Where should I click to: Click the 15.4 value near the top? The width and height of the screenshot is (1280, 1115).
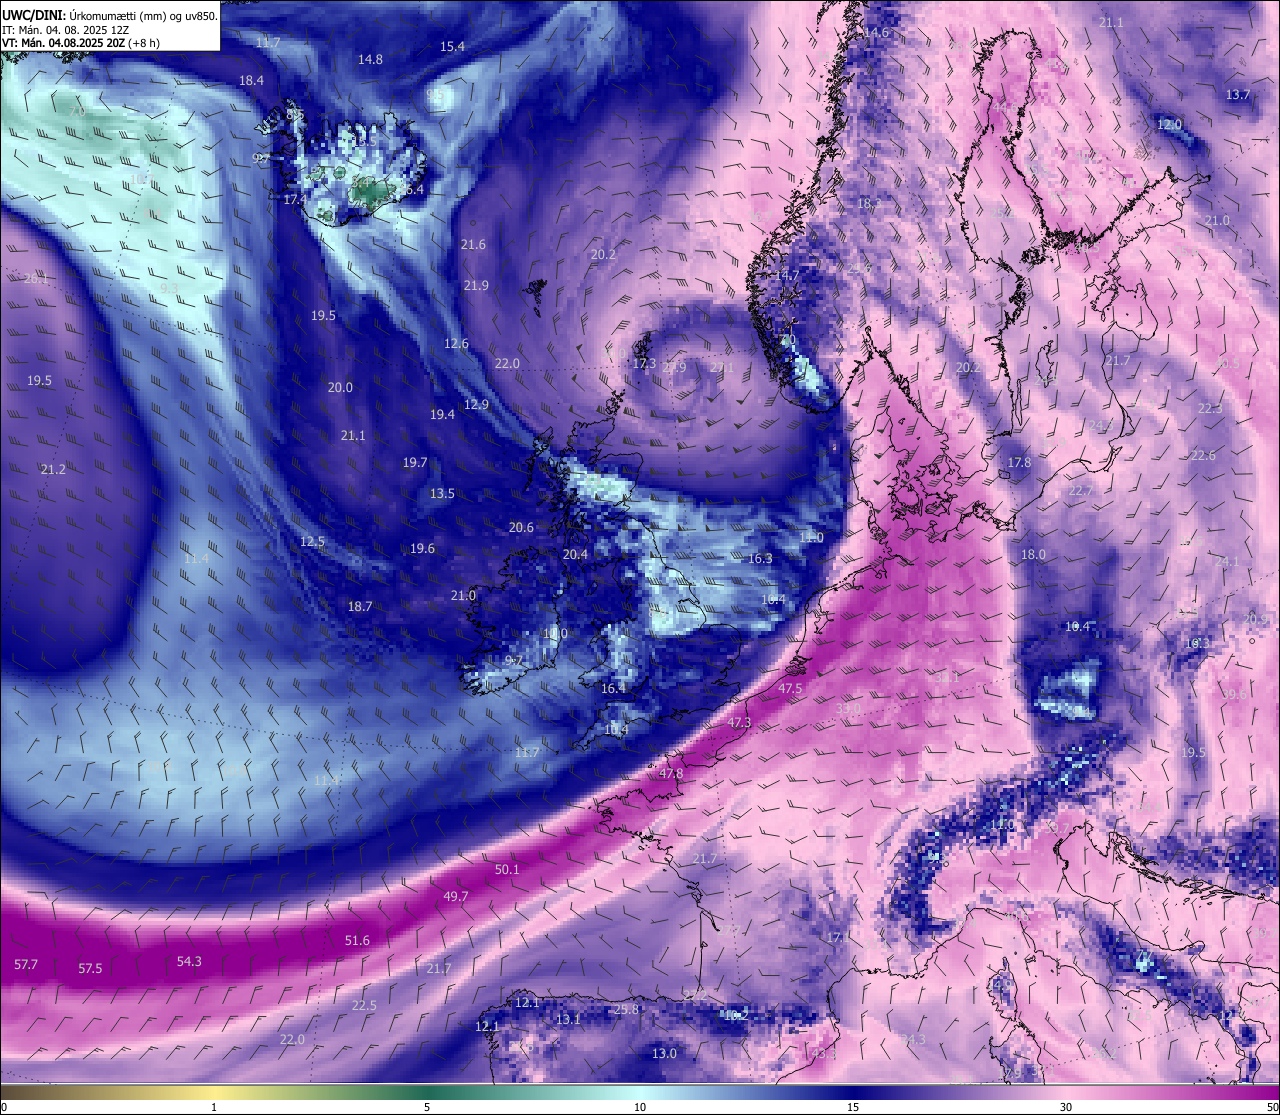[452, 46]
